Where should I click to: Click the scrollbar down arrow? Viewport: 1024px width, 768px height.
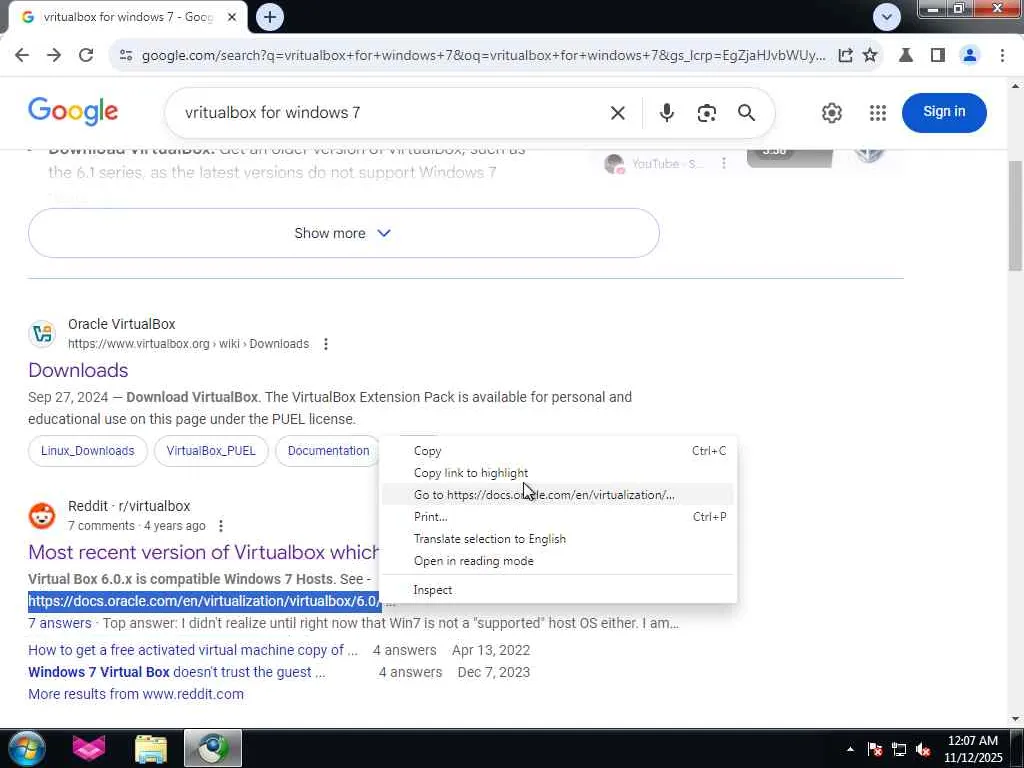point(1016,719)
